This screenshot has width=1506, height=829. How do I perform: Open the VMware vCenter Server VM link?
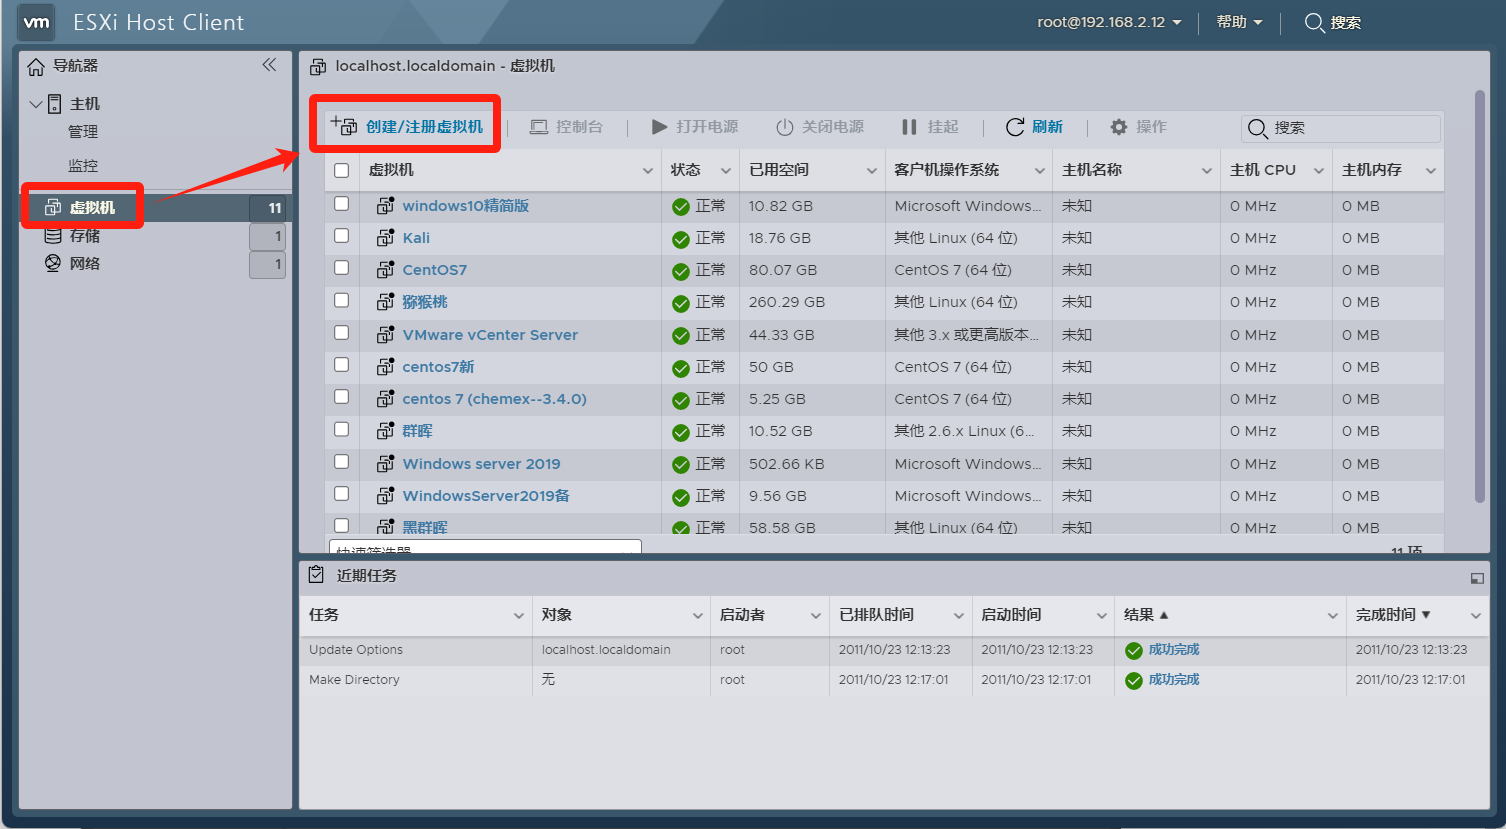tap(490, 335)
